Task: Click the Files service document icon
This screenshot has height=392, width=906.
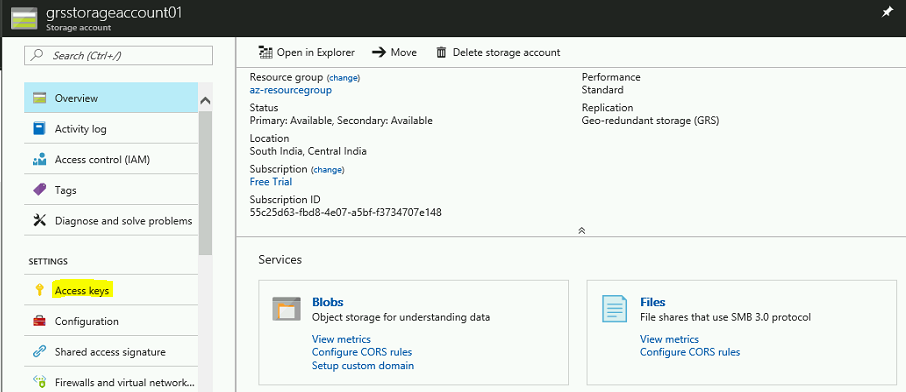Action: coord(614,309)
